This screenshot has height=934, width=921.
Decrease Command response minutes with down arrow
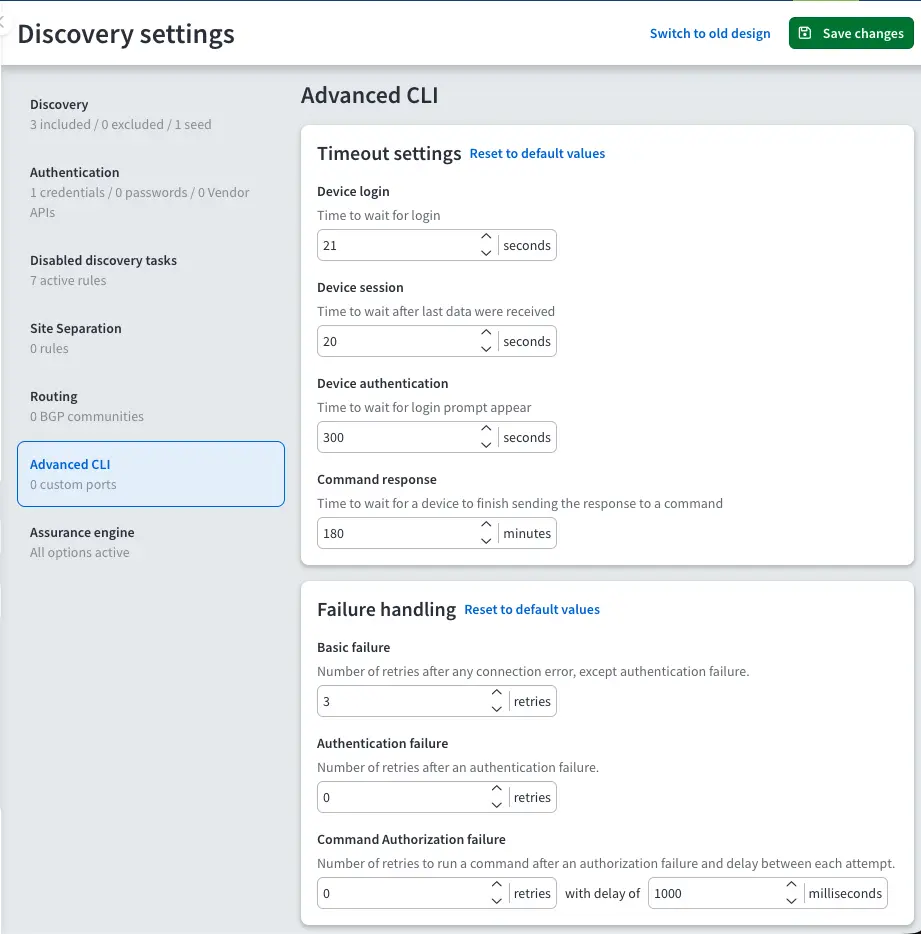486,541
